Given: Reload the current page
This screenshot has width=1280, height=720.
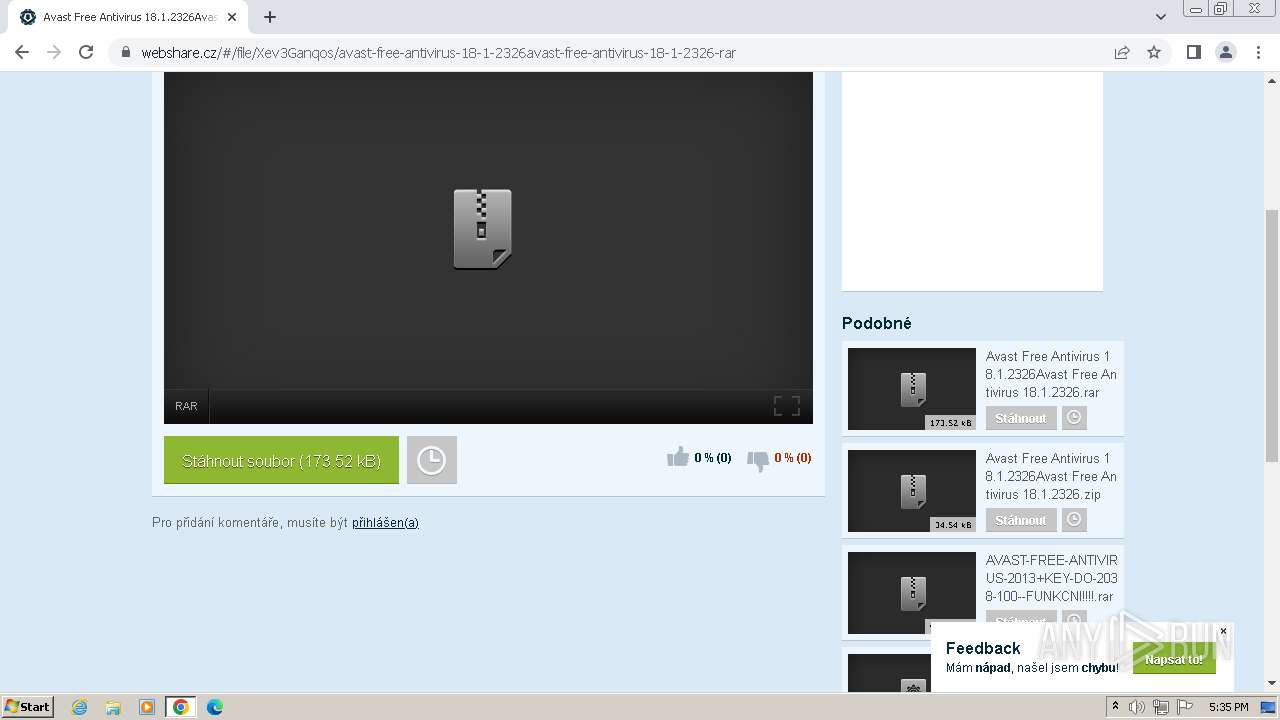Looking at the screenshot, I should point(86,52).
